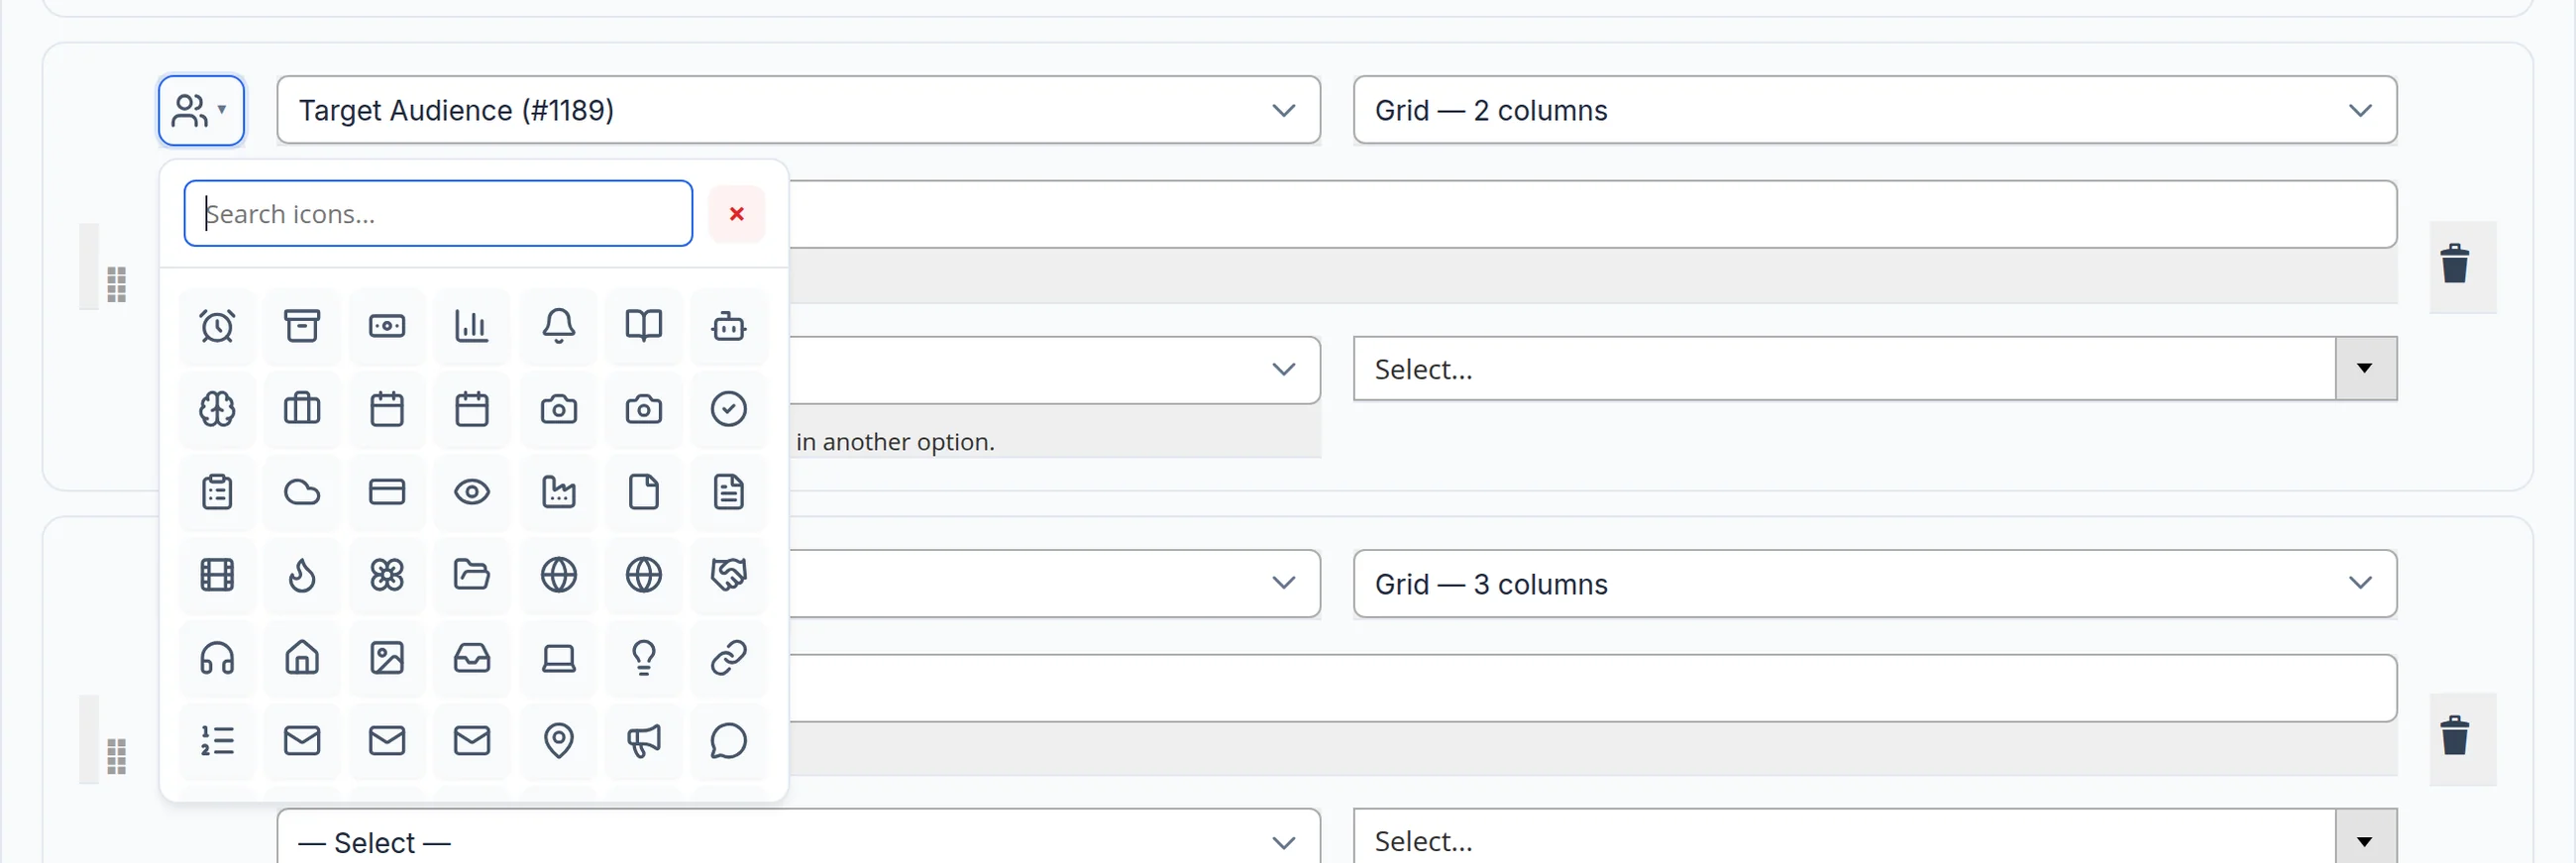Select the factory icon
The image size is (2576, 863).
(559, 492)
